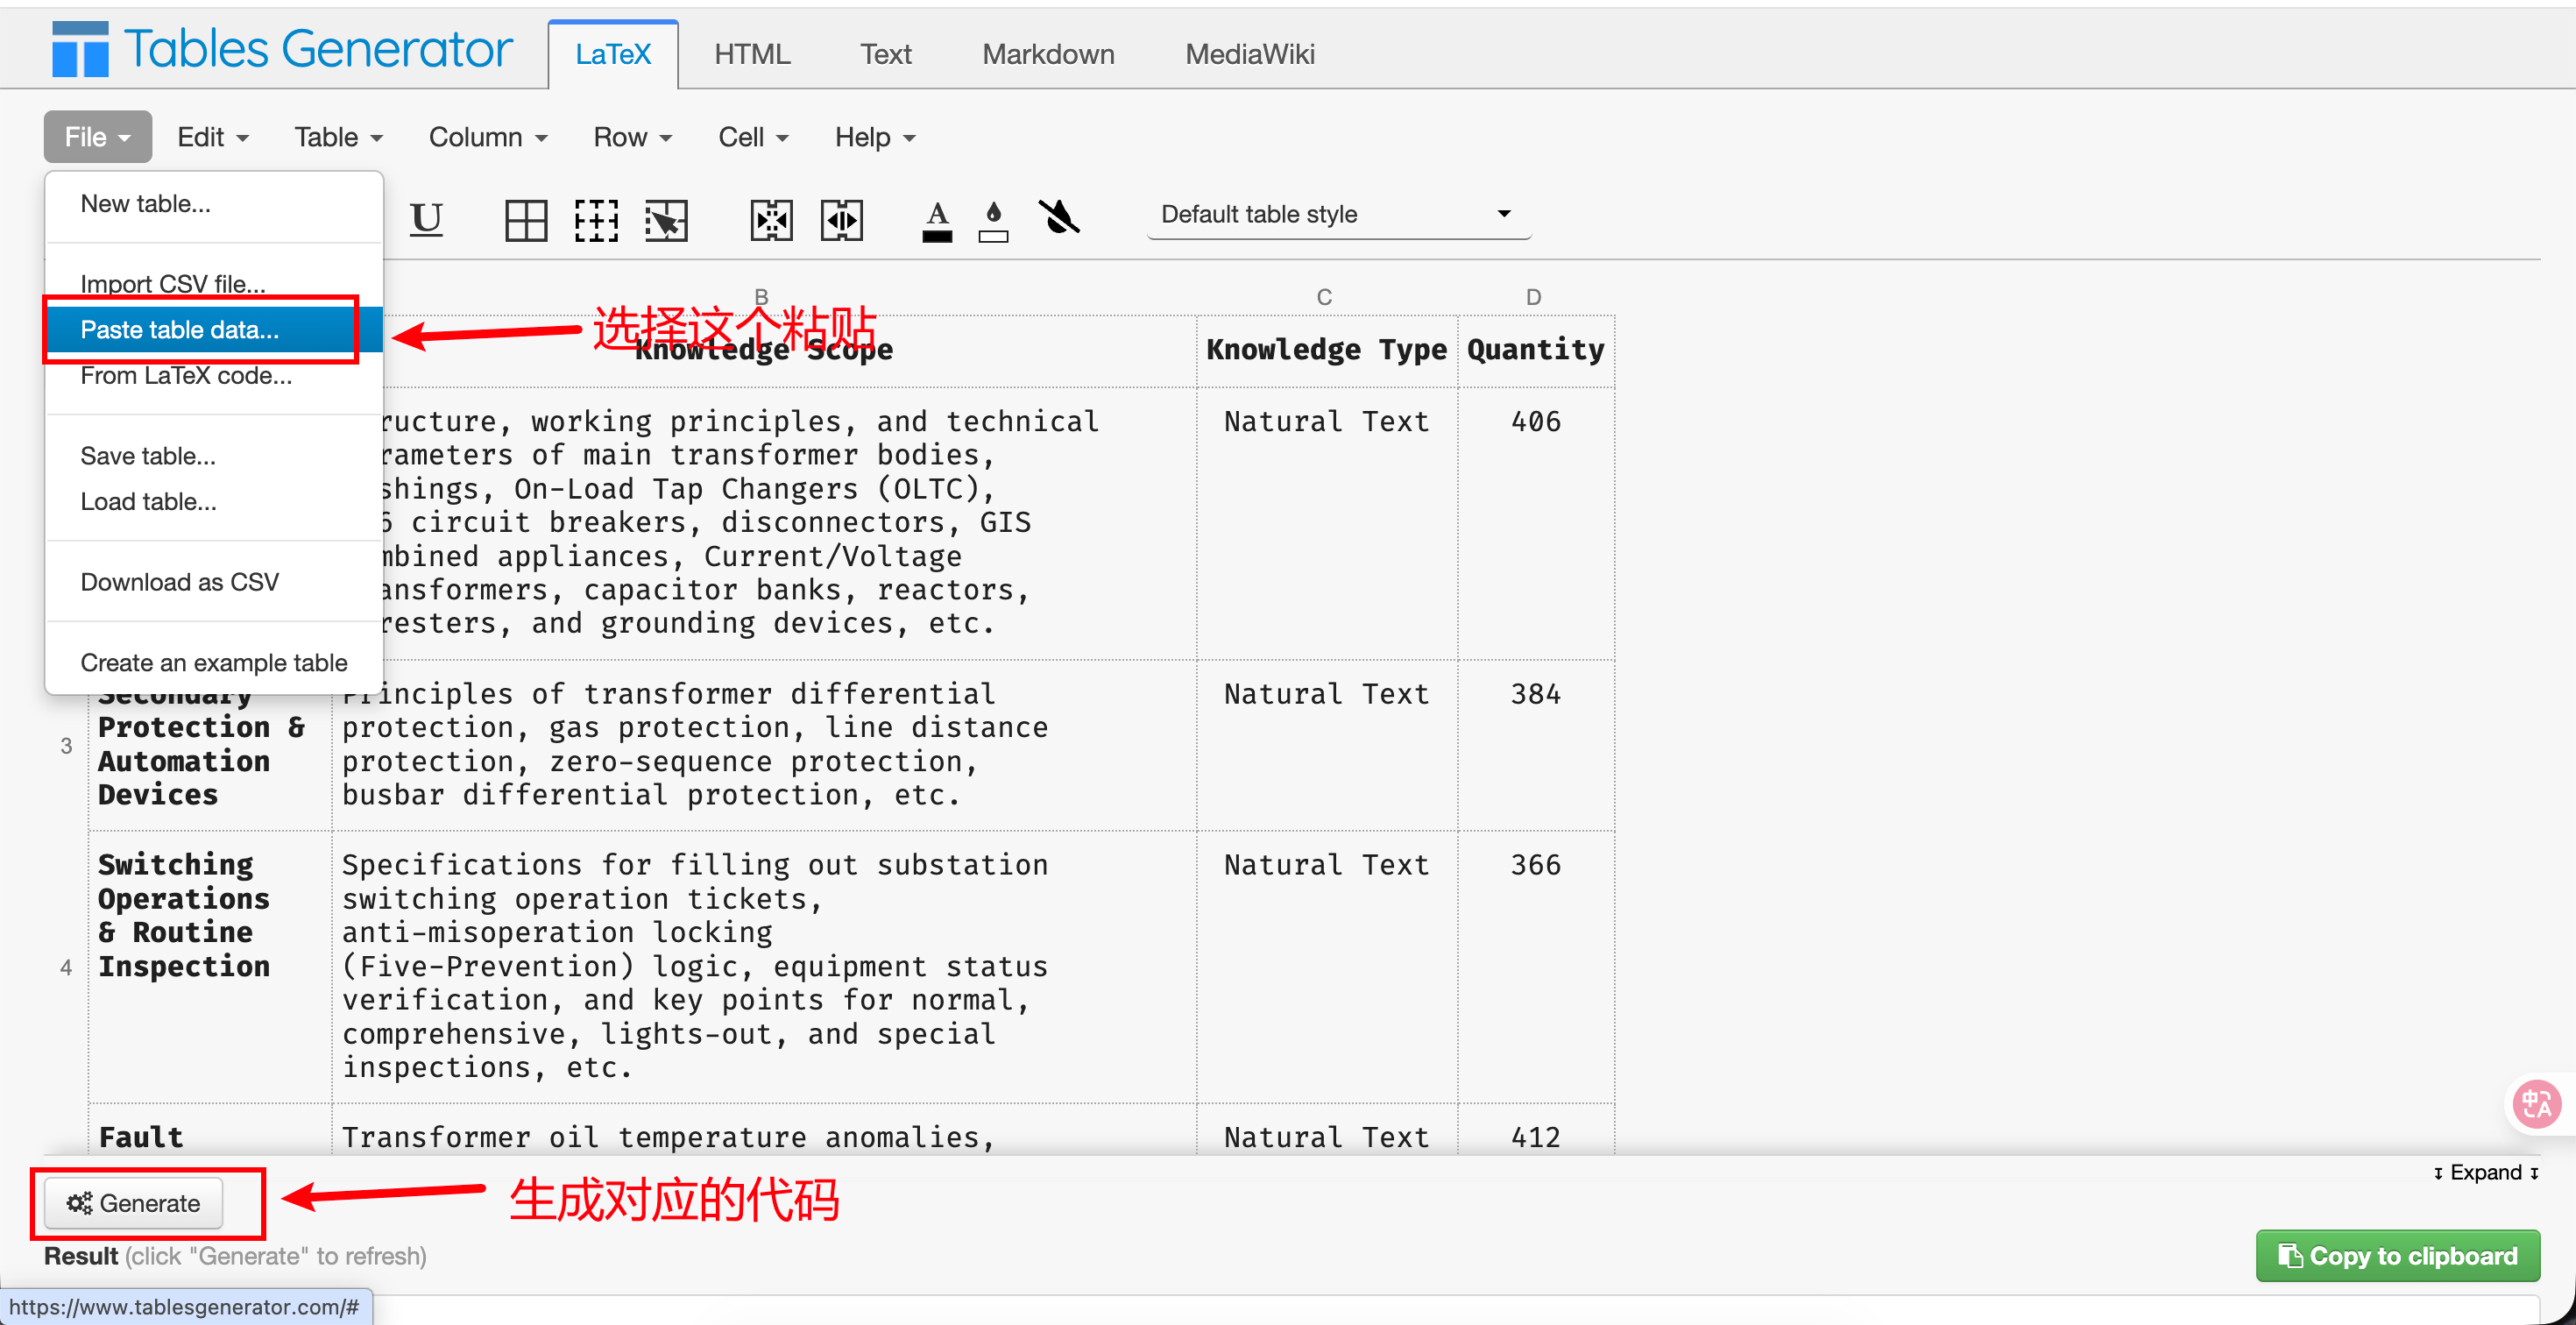Open the Default table style dropdown
This screenshot has width=2576, height=1325.
pyautogui.click(x=1336, y=214)
